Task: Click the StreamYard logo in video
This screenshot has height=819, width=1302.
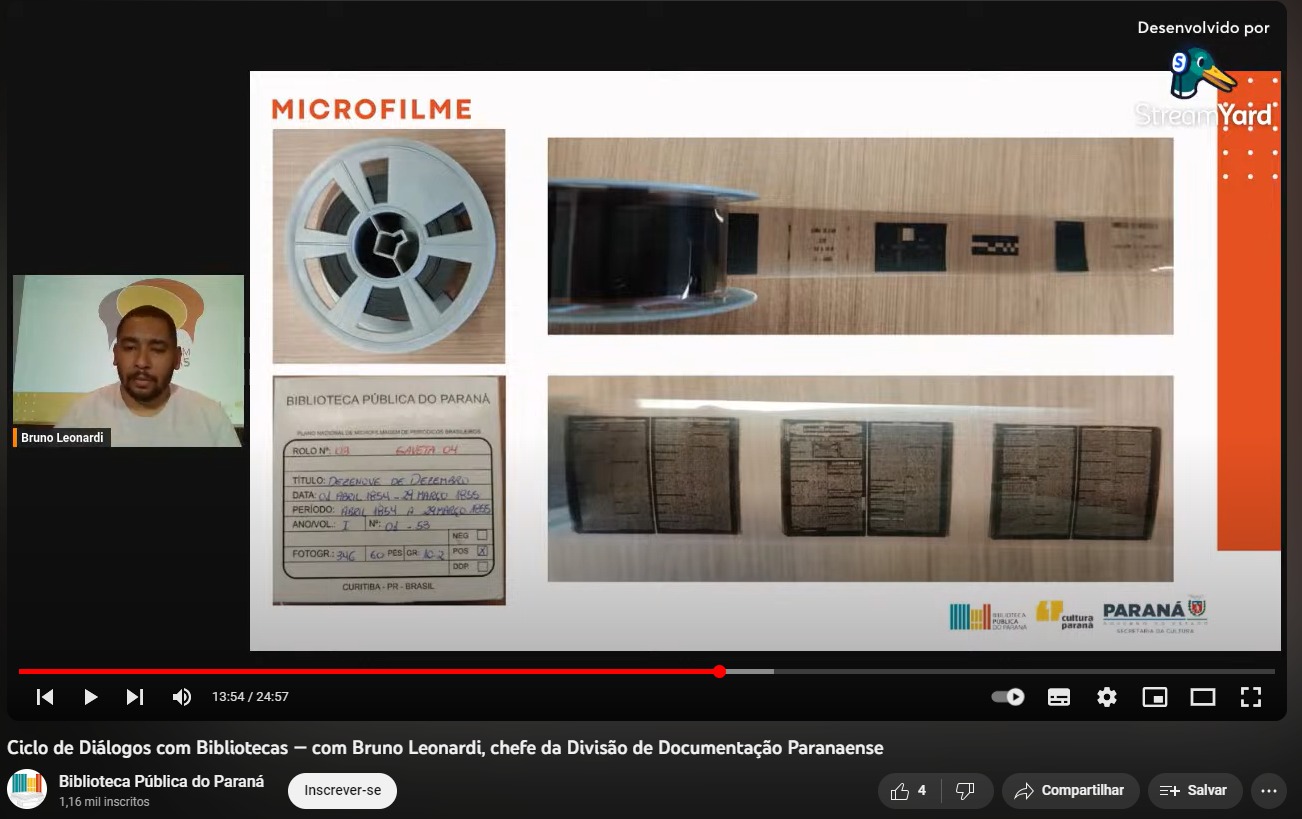Action: click(x=1204, y=88)
